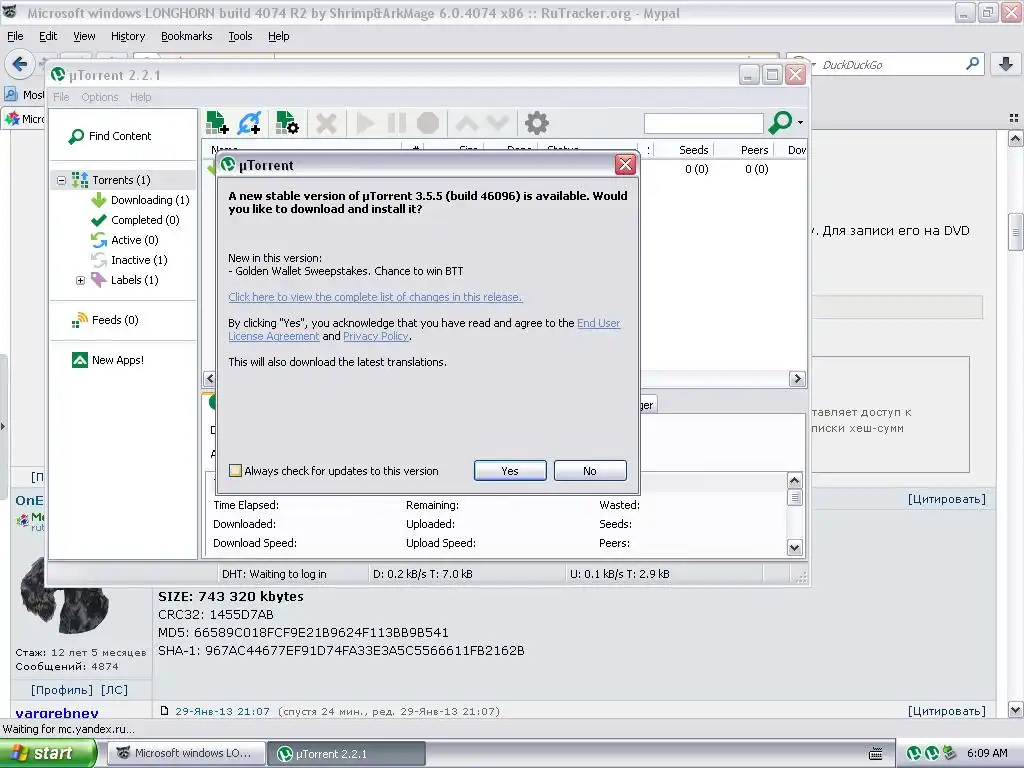Click the Add Torrent toolbar icon
Viewport: 1024px width, 768px height.
[x=217, y=123]
